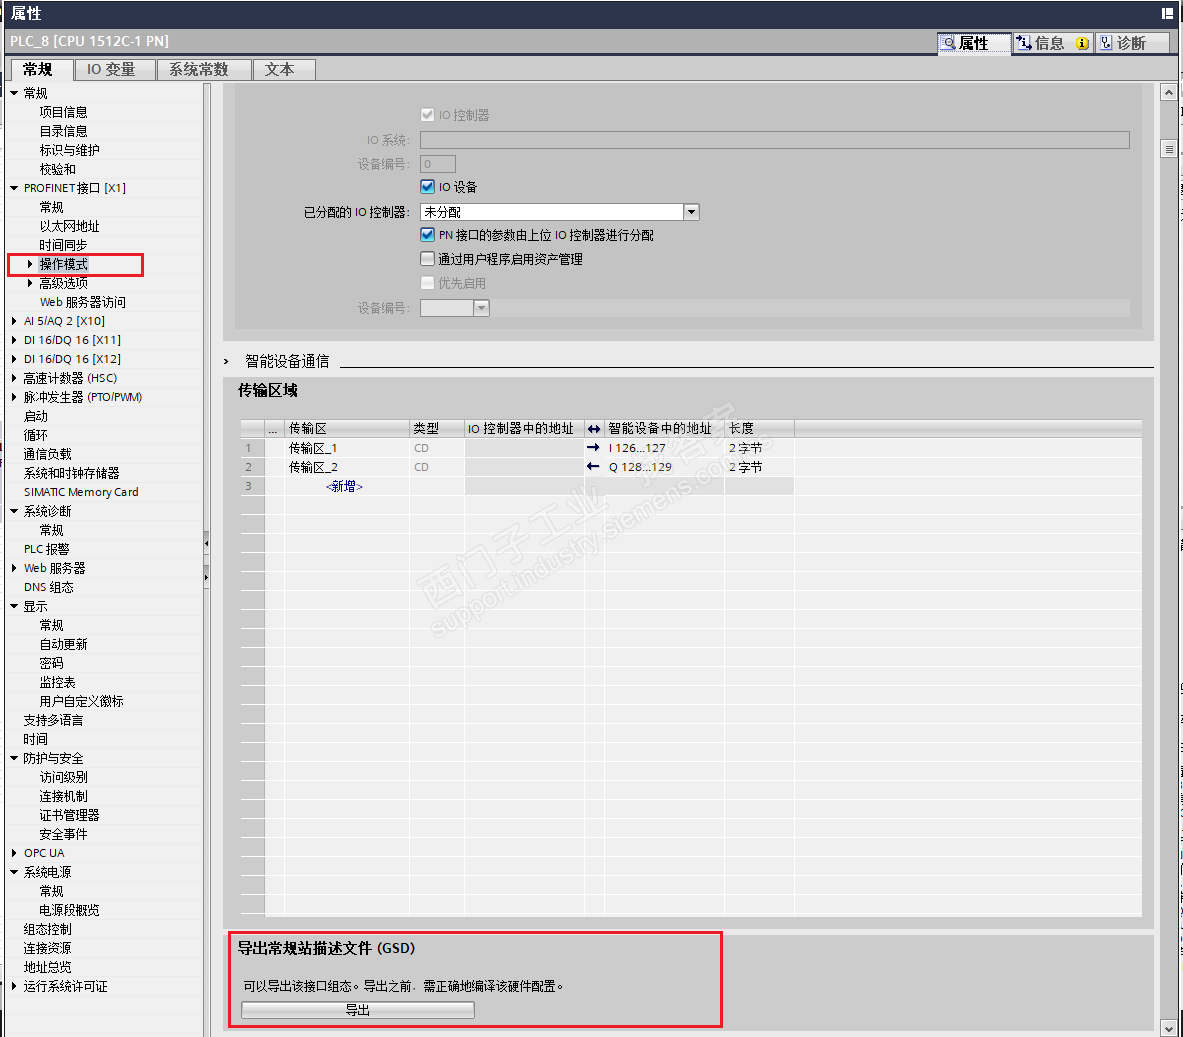Expand the Web 服务器 node

pos(14,568)
